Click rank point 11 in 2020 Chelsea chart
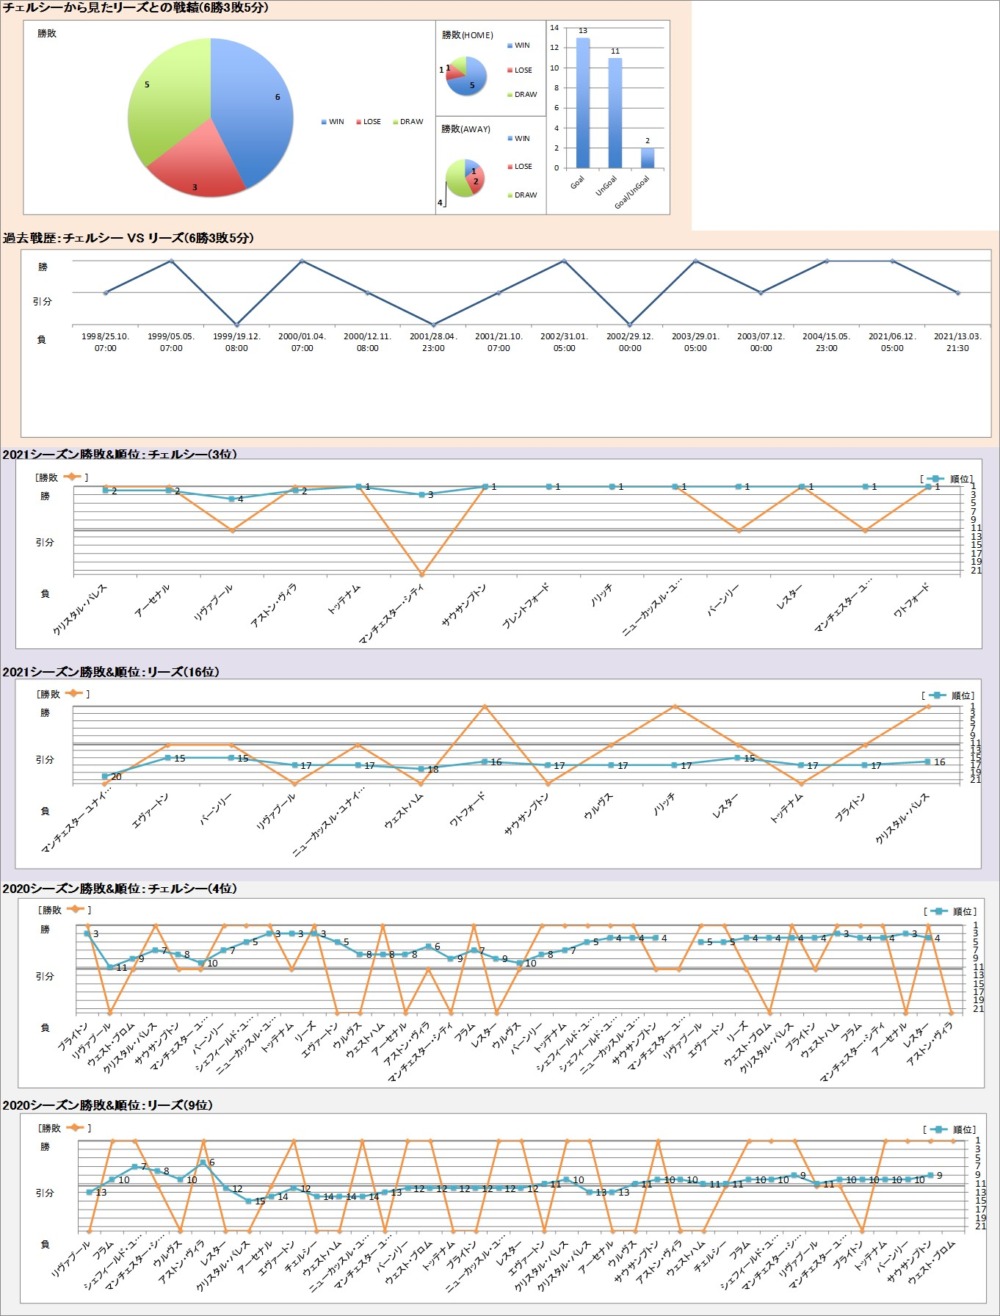The image size is (1000, 1316). (111, 967)
